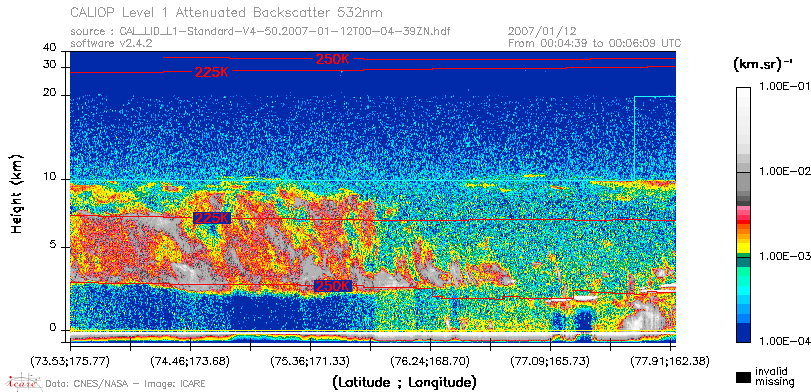Screen dimensions: 811x392
Task: Click the top red '250K' contour label
Action: click(333, 59)
